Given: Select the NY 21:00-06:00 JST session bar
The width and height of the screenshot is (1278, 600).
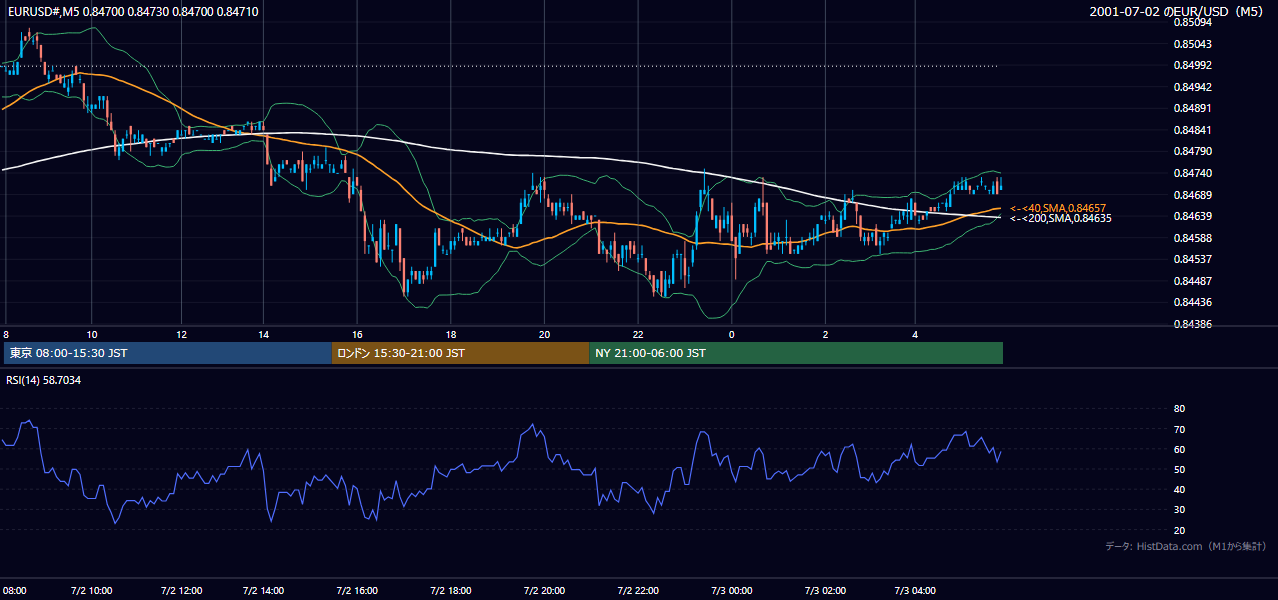Looking at the screenshot, I should point(796,353).
